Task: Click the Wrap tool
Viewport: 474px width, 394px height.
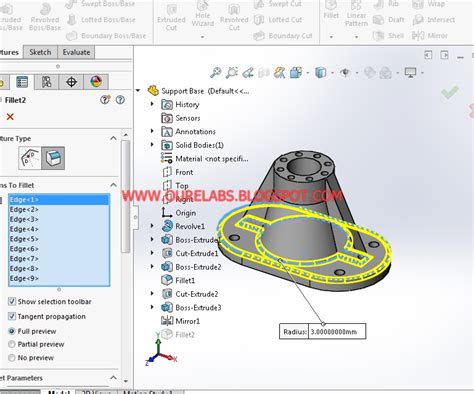Action: [x=429, y=4]
